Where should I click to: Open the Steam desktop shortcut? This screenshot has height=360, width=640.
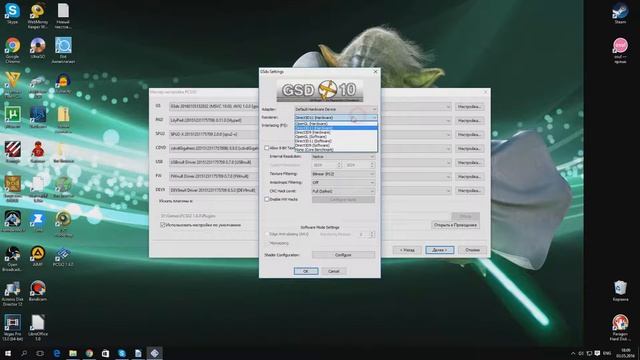click(x=620, y=13)
